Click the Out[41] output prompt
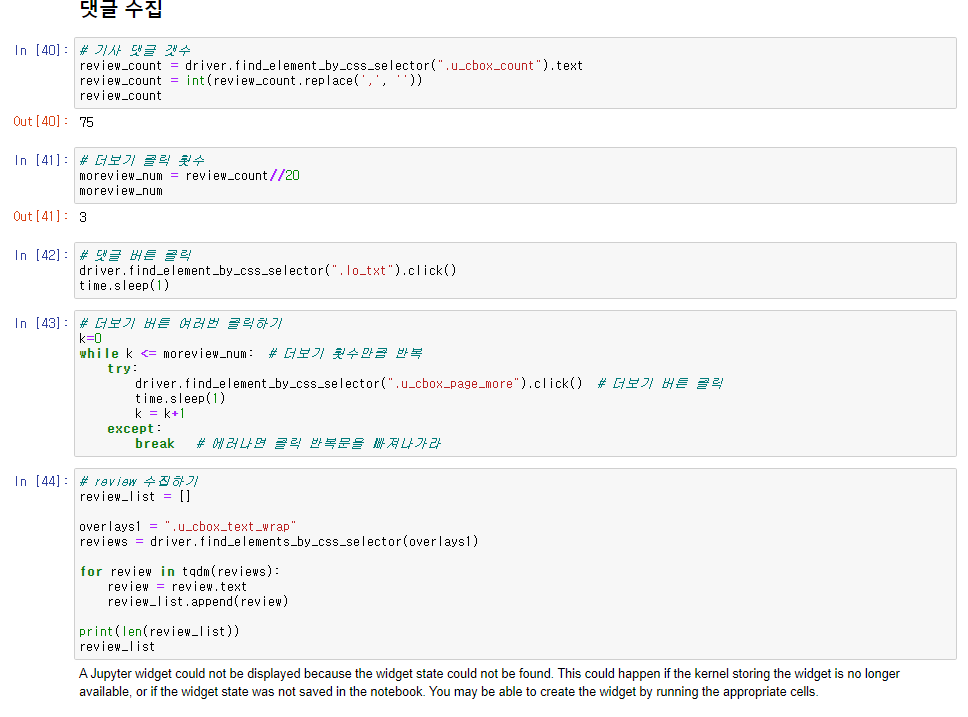 [x=41, y=217]
